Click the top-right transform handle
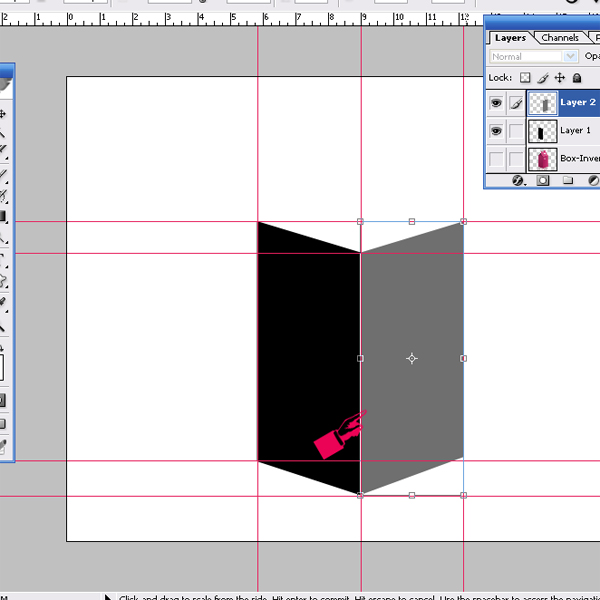 (463, 222)
